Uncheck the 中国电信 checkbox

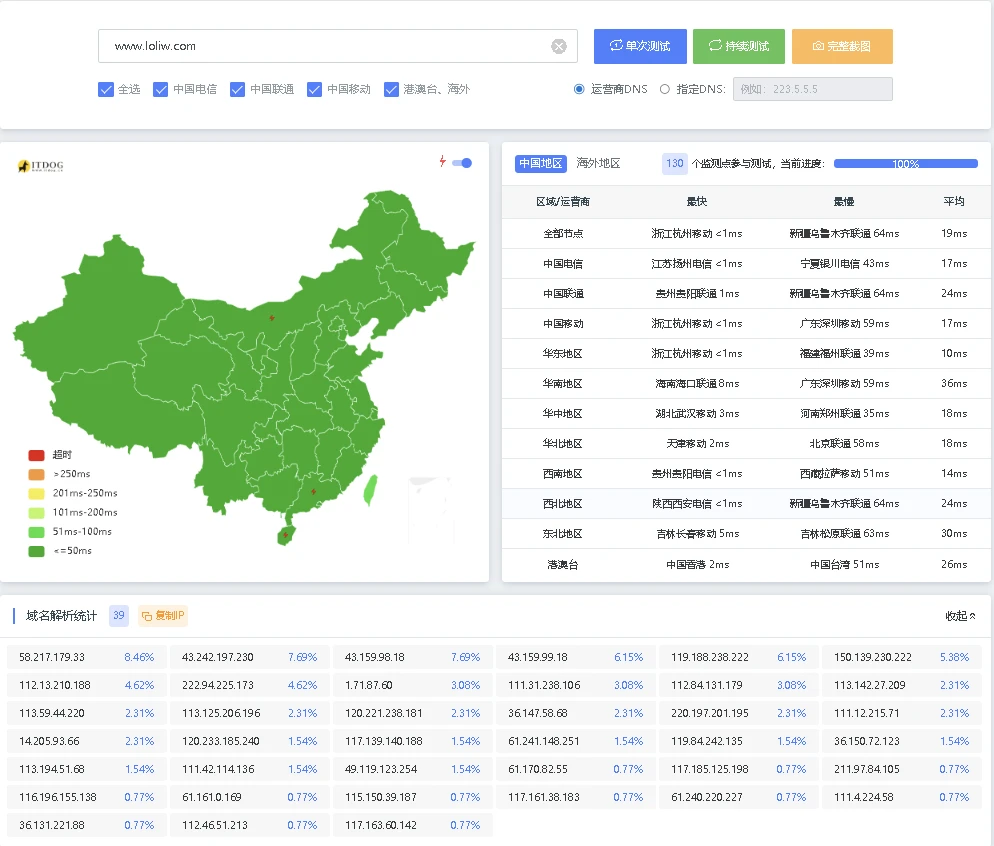click(160, 89)
